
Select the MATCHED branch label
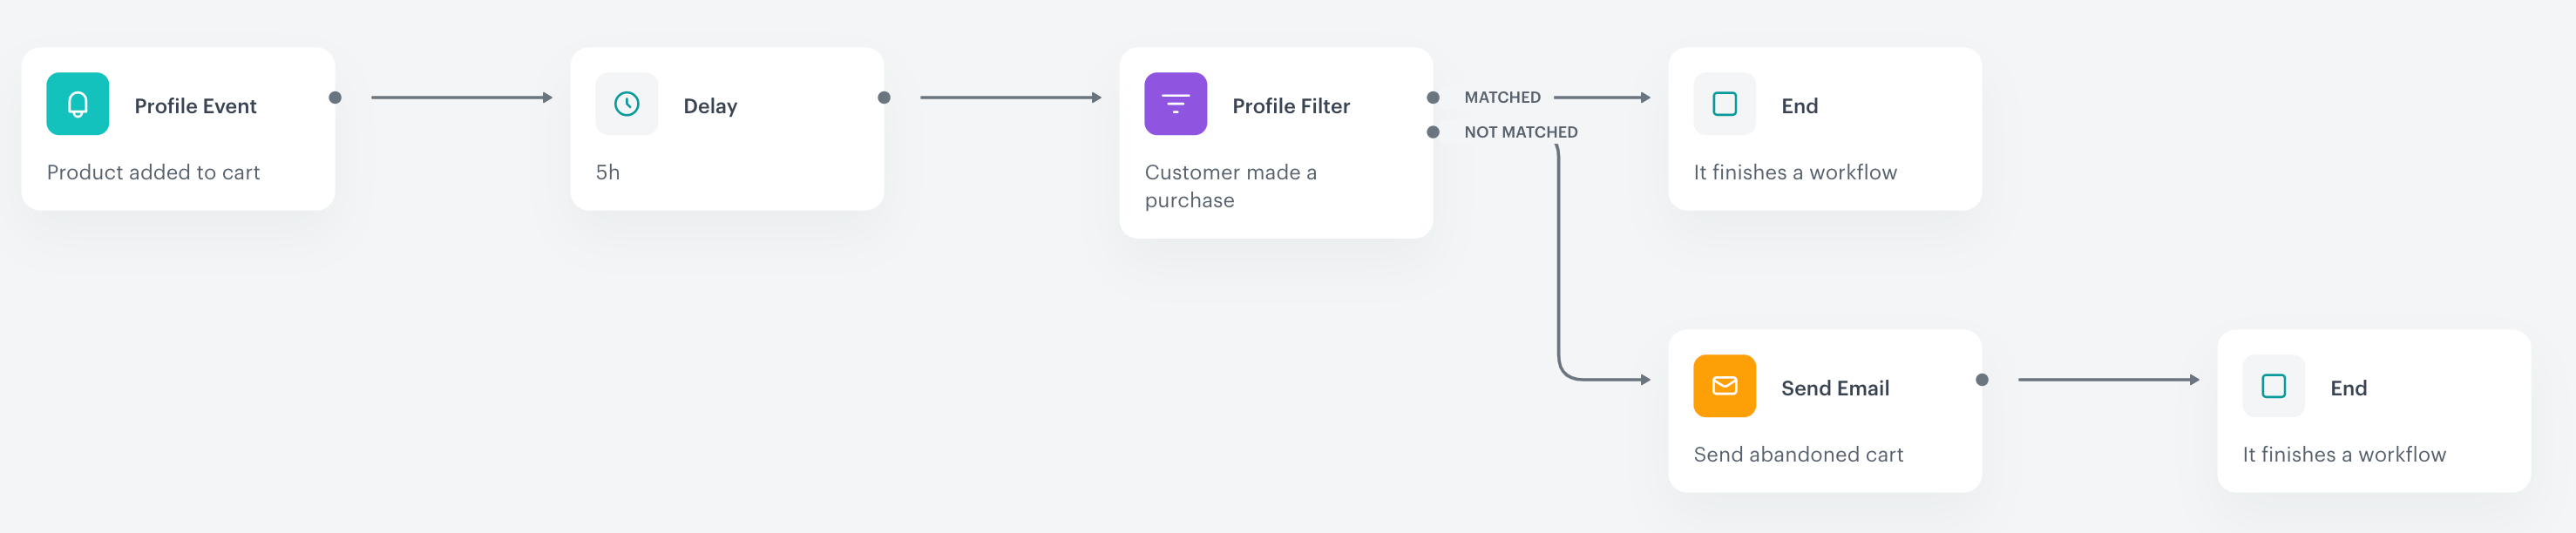[1503, 97]
